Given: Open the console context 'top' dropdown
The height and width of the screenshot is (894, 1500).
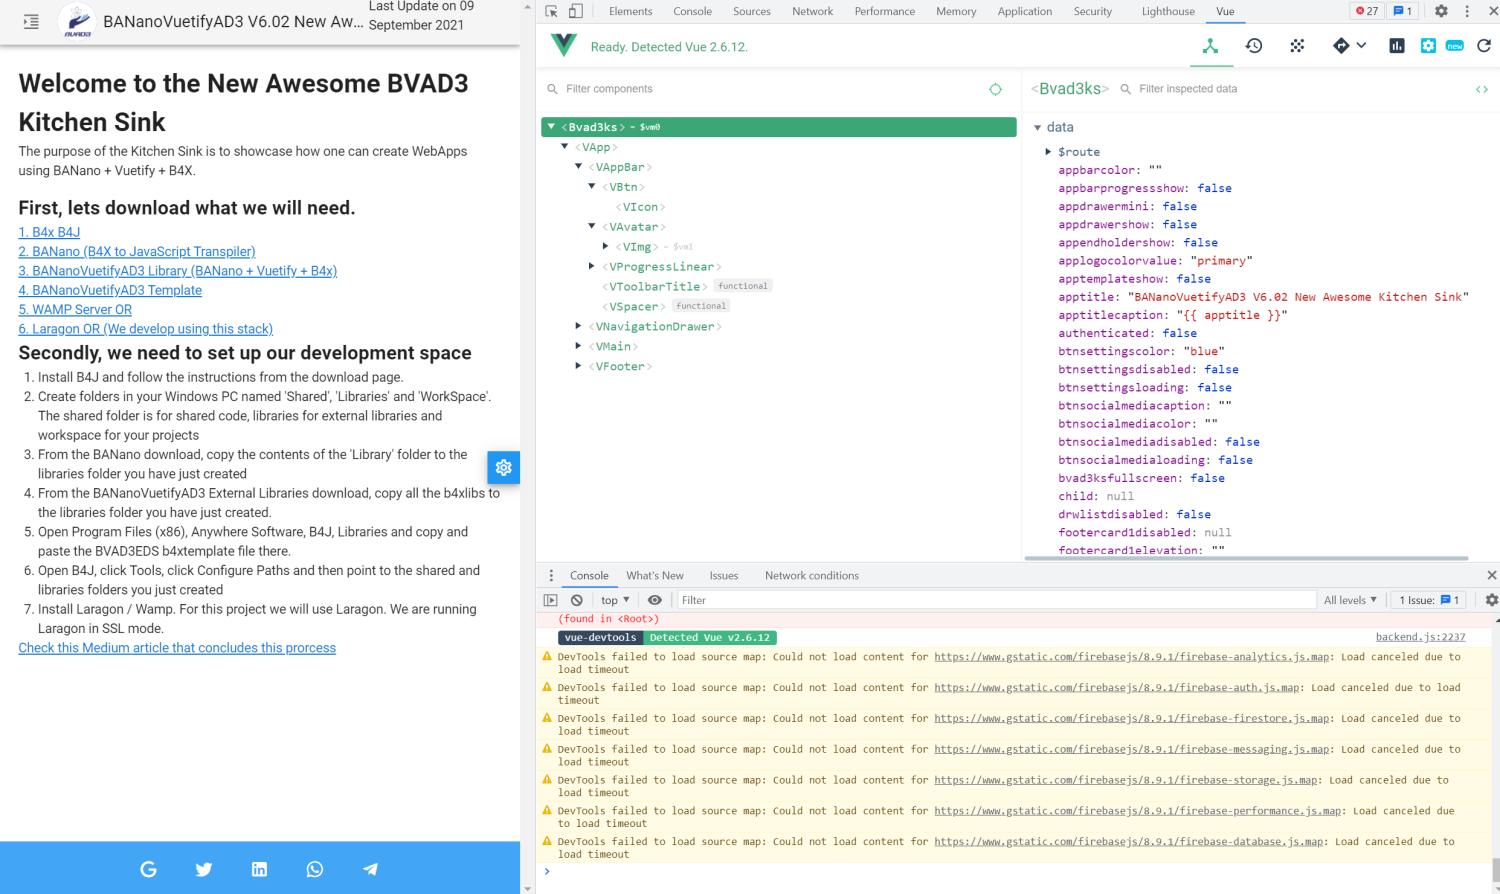Looking at the screenshot, I should [x=615, y=600].
